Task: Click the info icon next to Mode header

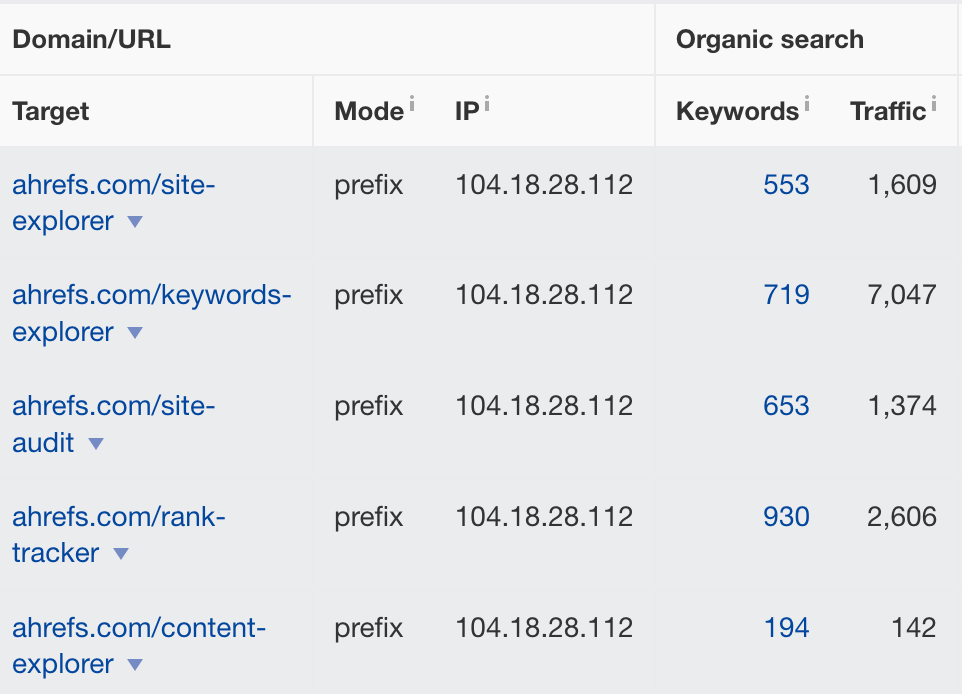Action: pyautogui.click(x=413, y=103)
